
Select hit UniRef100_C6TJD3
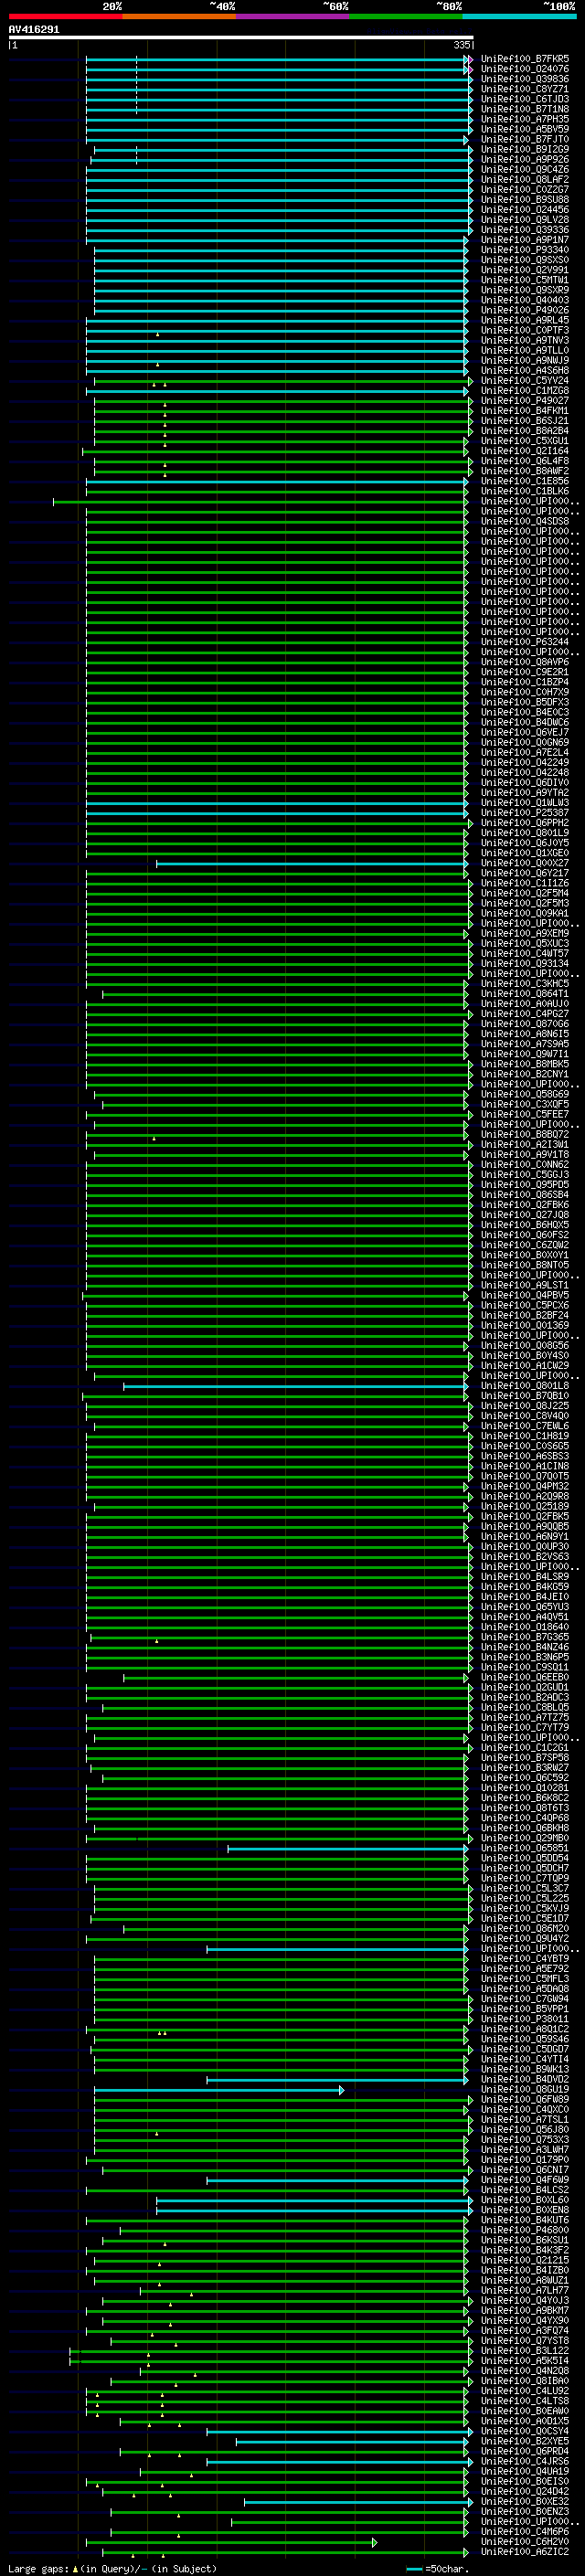click(x=525, y=99)
